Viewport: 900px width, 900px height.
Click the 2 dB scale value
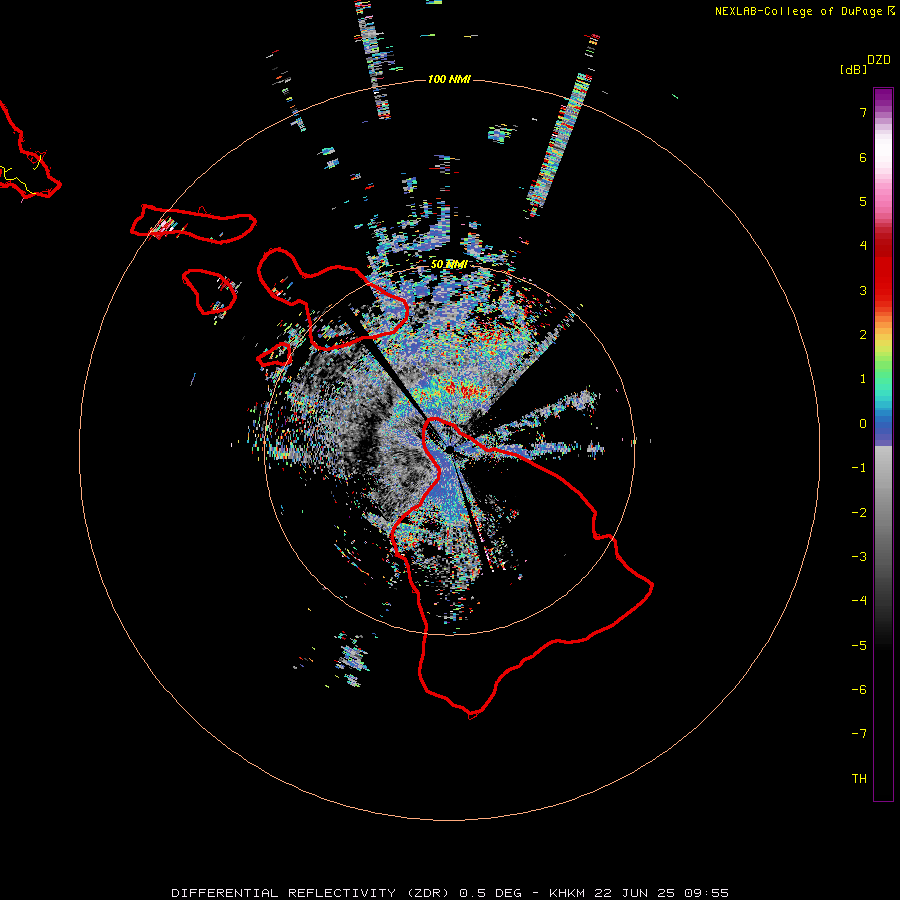click(x=863, y=335)
